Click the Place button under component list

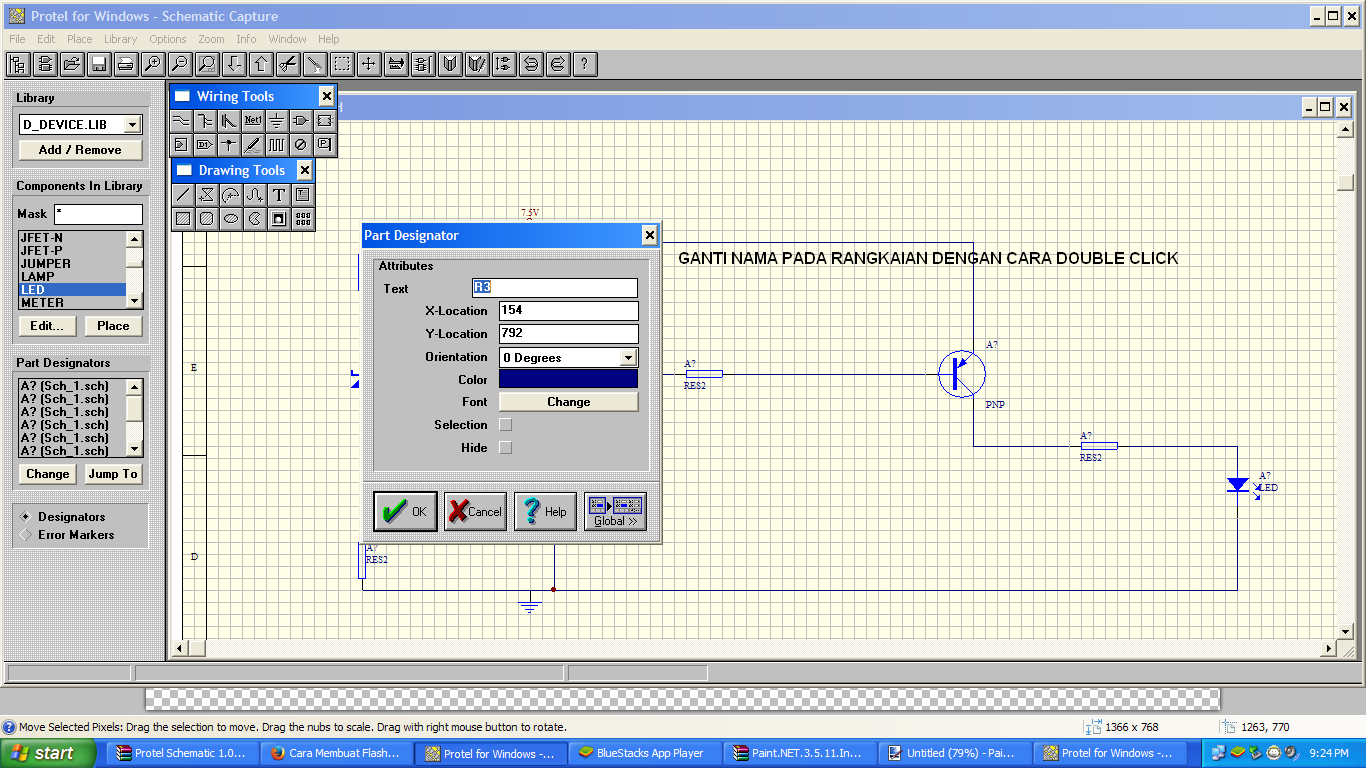[113, 326]
